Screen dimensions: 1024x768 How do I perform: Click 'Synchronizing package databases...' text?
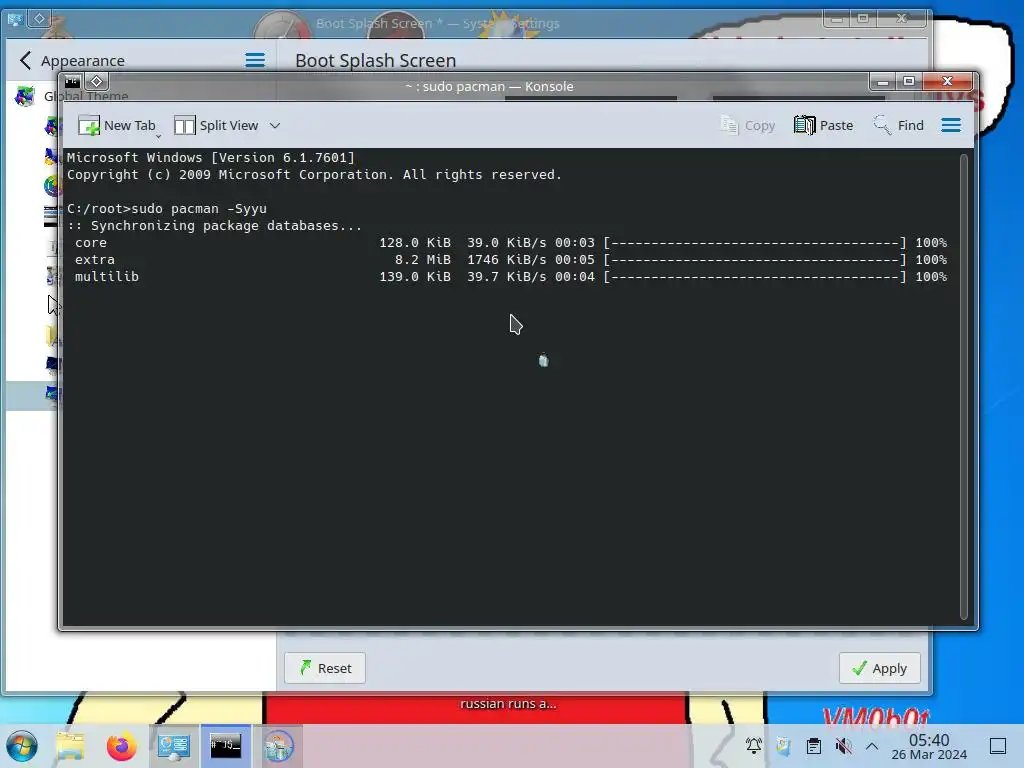[x=226, y=226]
